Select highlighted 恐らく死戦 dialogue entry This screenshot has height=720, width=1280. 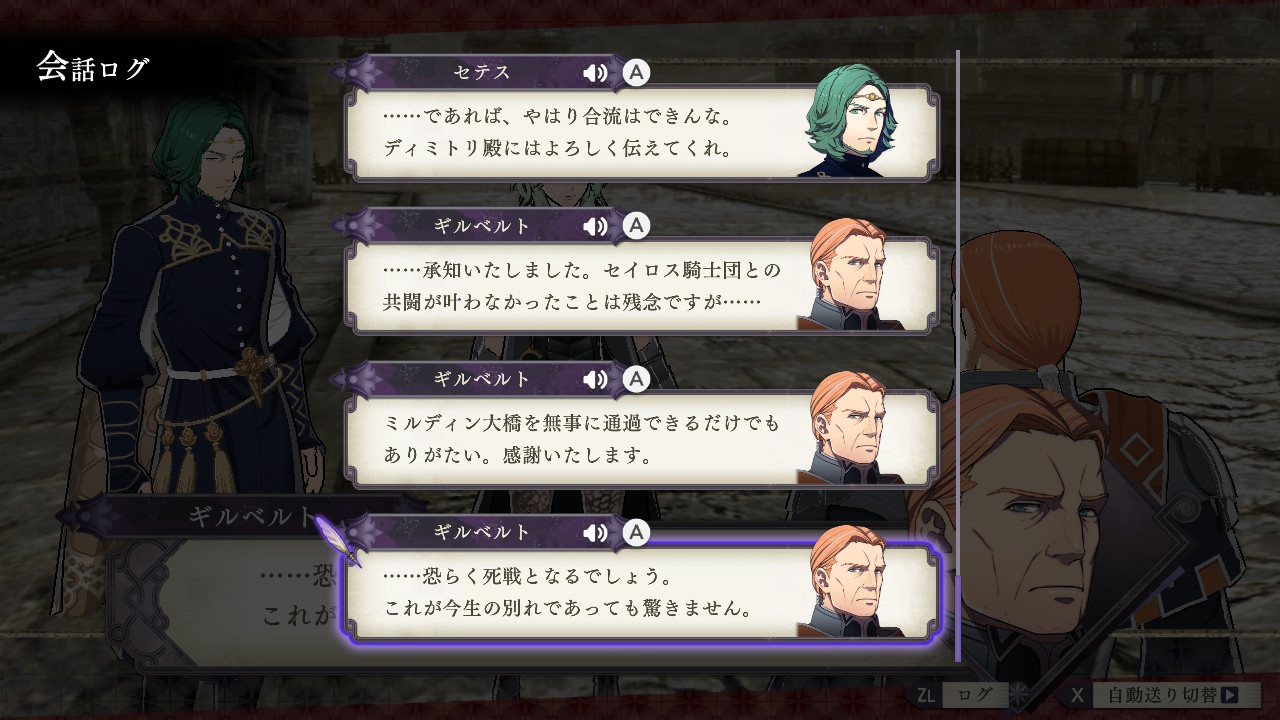coord(642,592)
